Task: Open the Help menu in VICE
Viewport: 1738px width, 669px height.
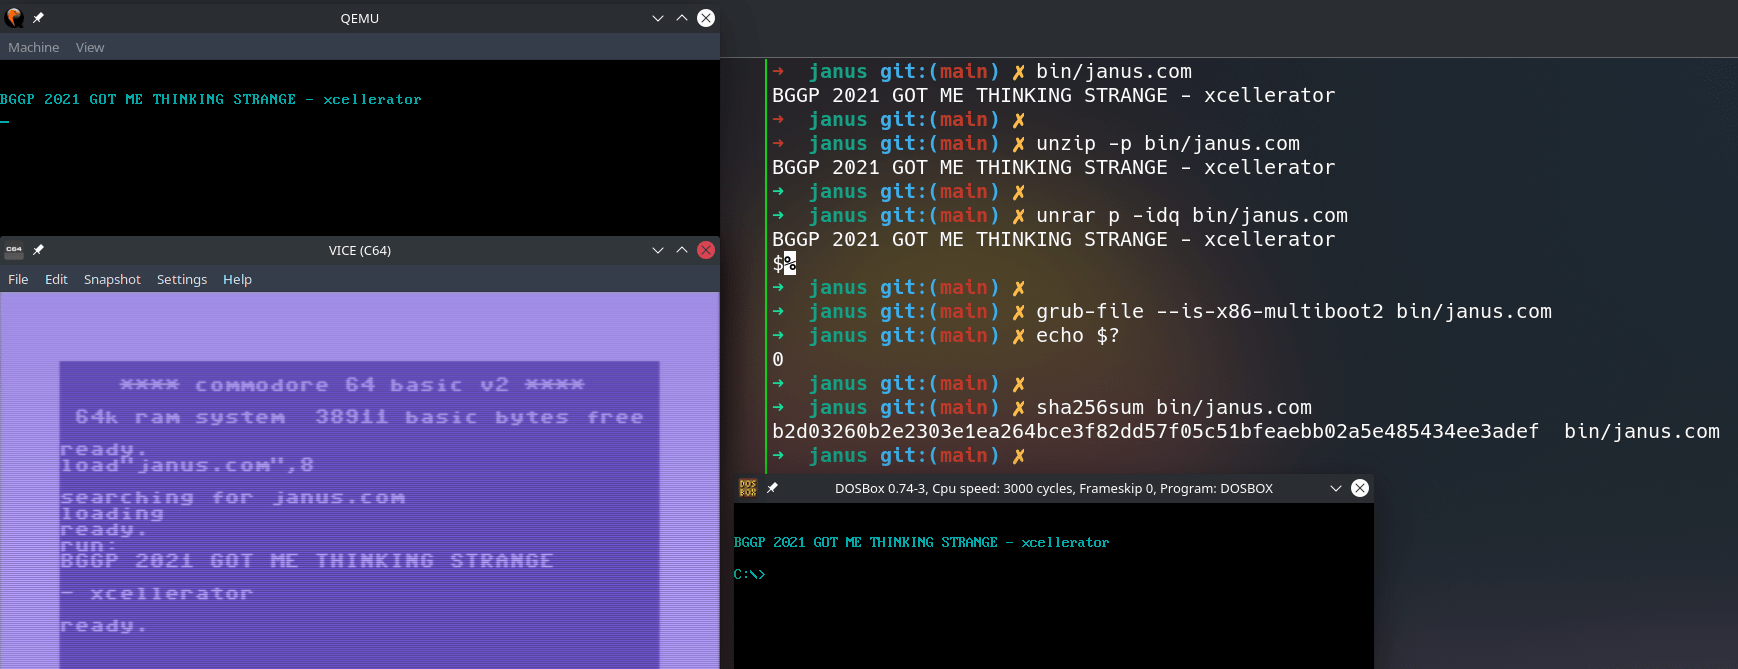Action: click(x=237, y=279)
